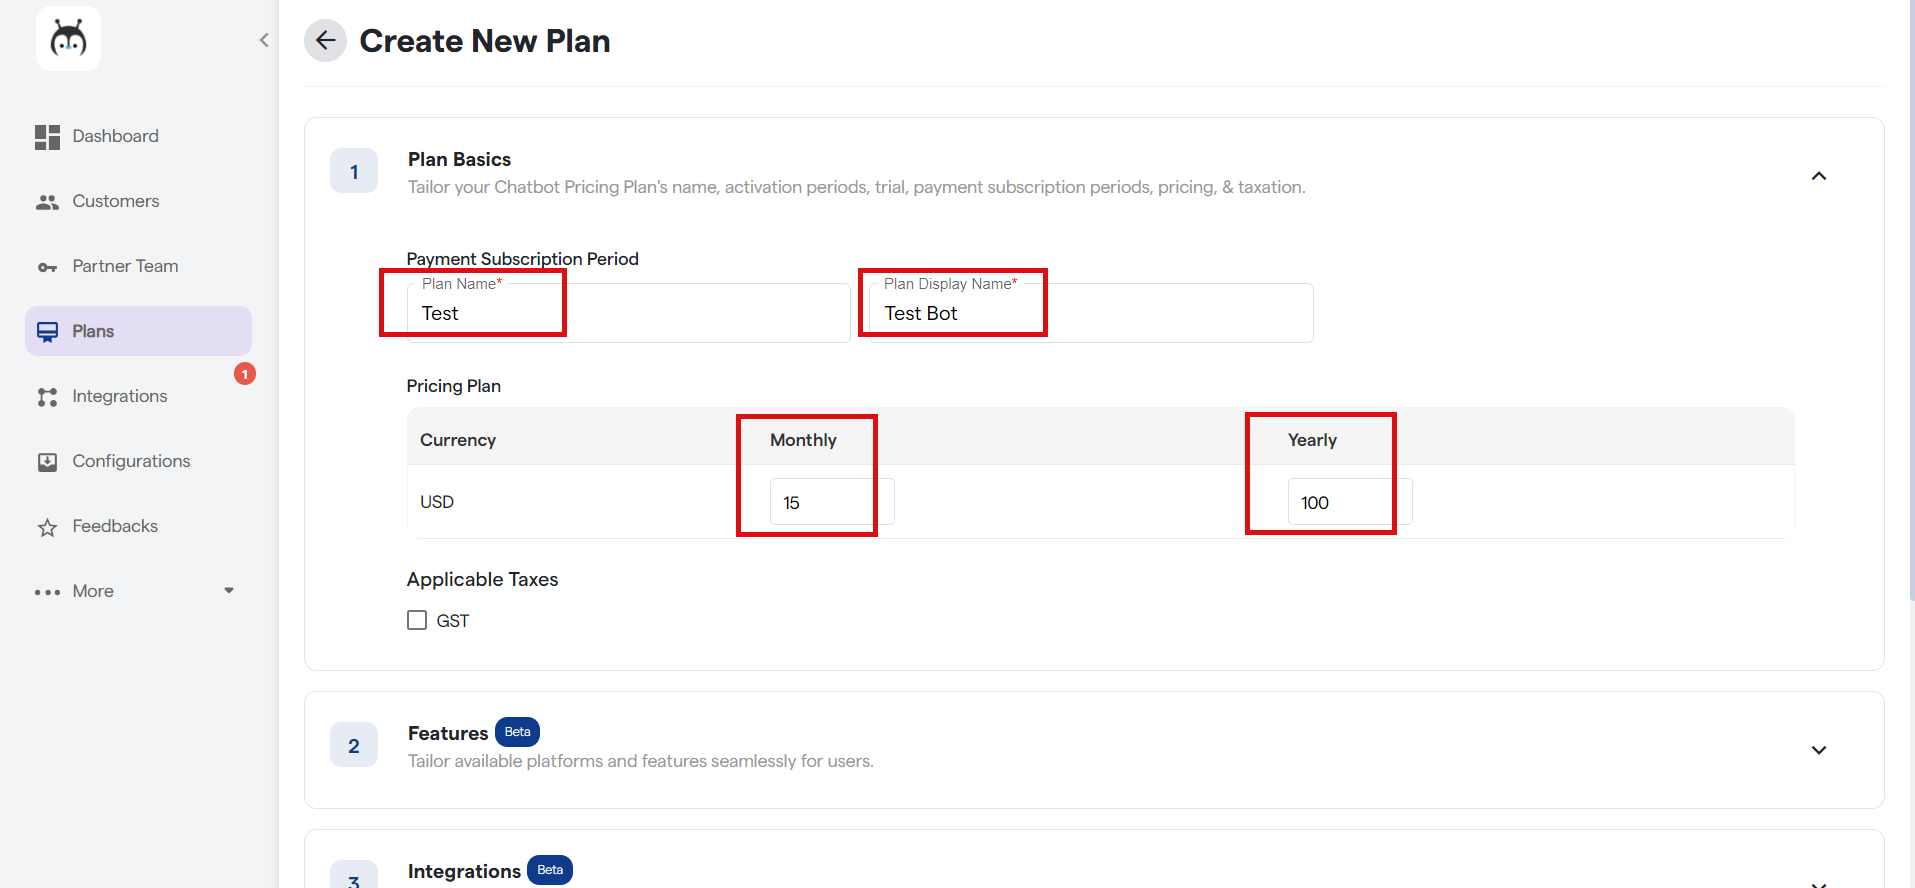The height and width of the screenshot is (888, 1915).
Task: Collapse the Plan Basics section
Action: point(1818,176)
